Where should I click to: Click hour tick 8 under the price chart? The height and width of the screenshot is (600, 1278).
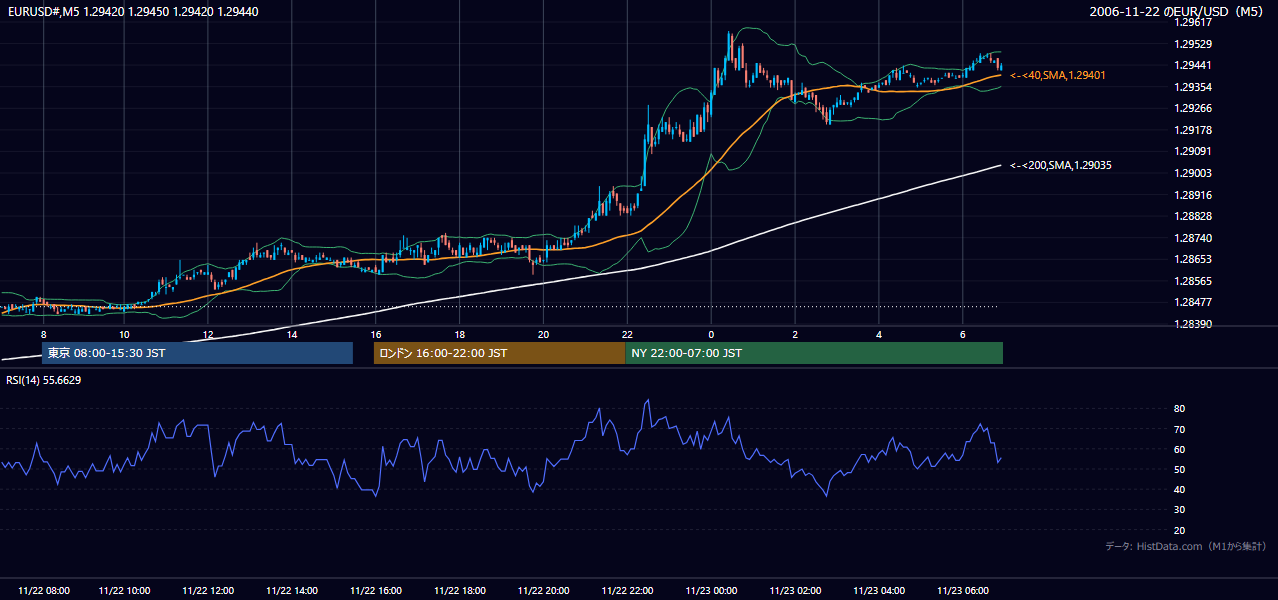point(43,334)
